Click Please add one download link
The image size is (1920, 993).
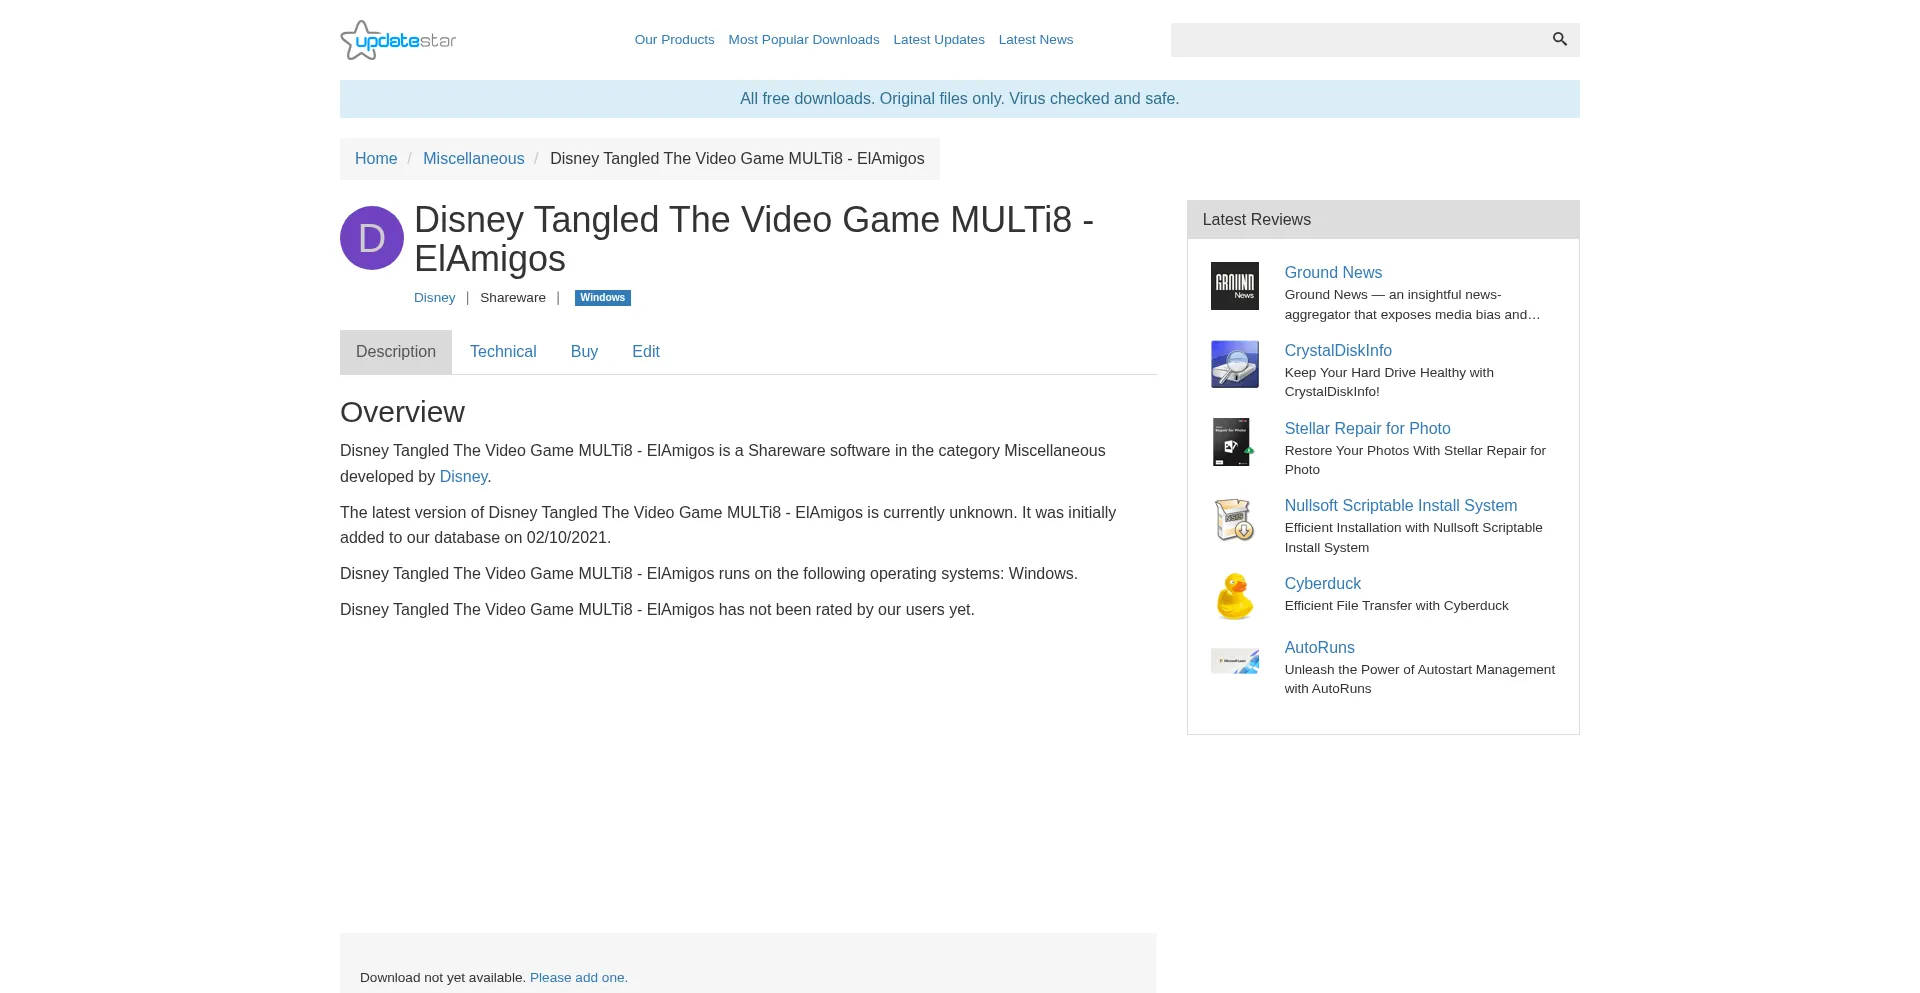(579, 978)
